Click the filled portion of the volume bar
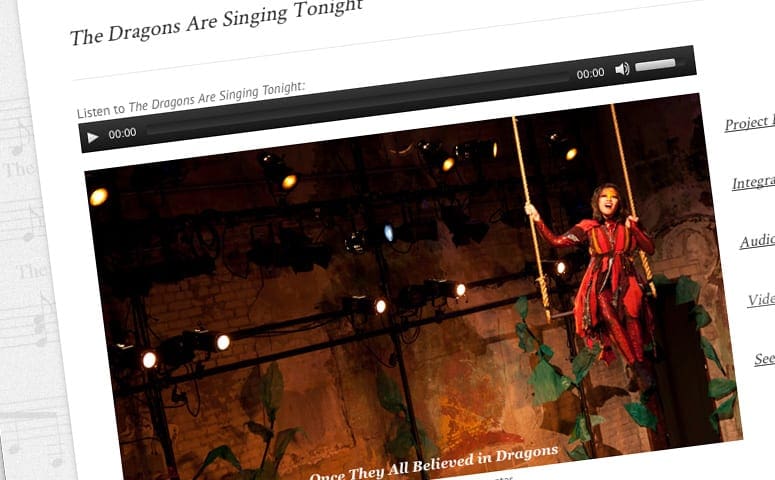 [x=655, y=65]
